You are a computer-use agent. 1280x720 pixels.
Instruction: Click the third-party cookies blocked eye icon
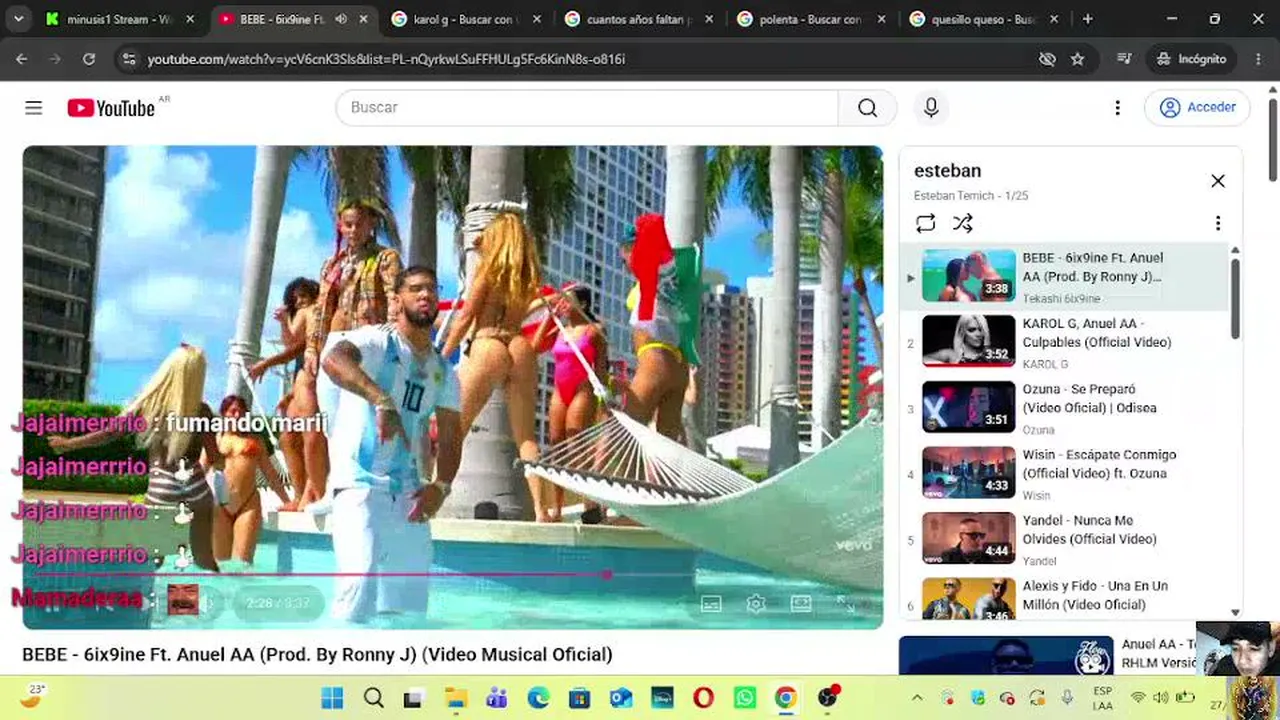click(x=1047, y=59)
